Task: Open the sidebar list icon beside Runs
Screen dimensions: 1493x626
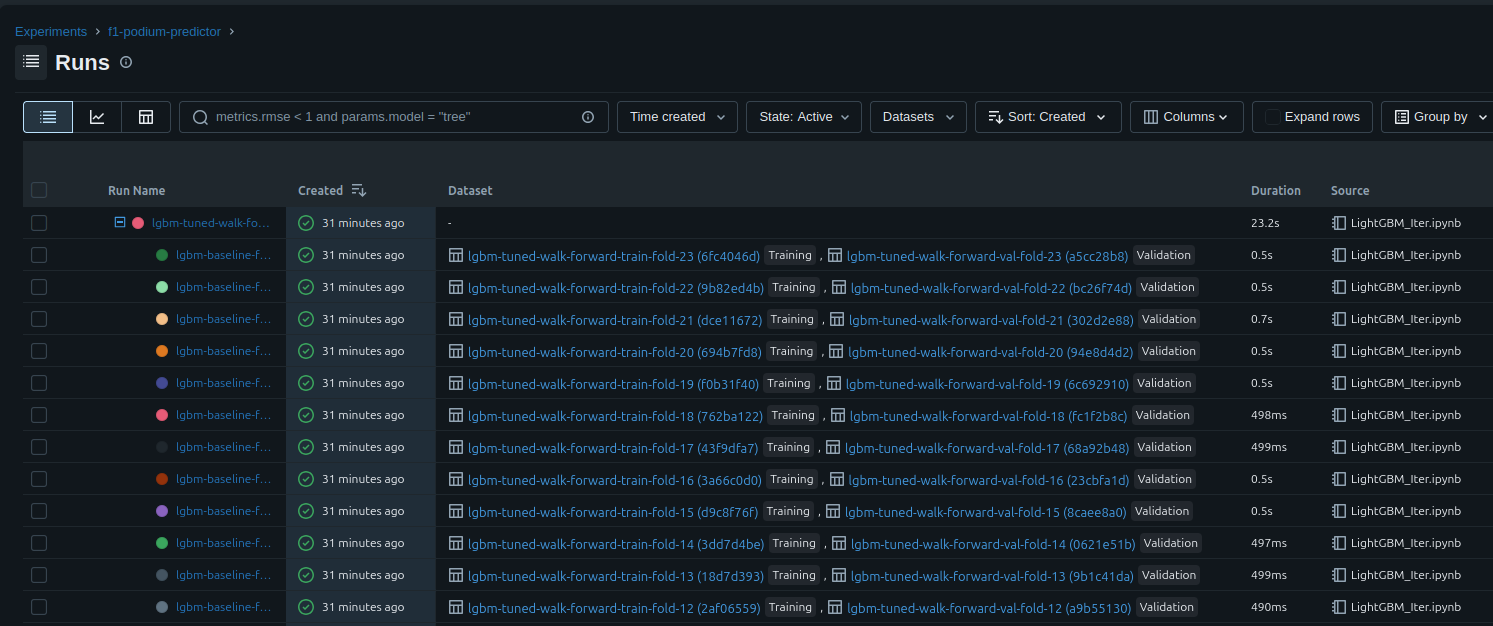Action: (31, 62)
